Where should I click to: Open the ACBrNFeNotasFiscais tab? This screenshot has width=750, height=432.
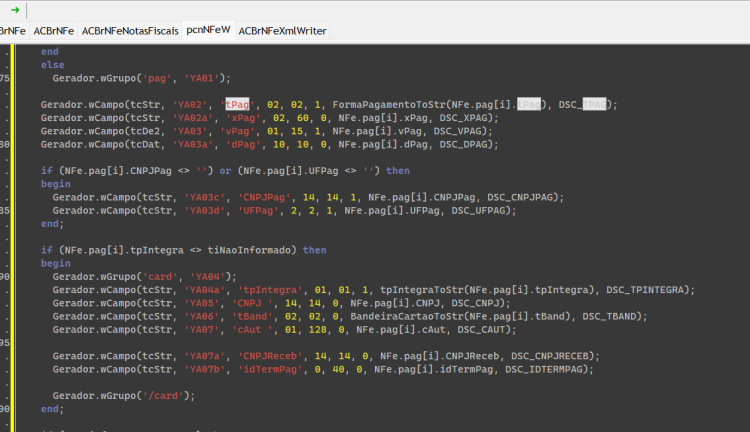(x=130, y=31)
